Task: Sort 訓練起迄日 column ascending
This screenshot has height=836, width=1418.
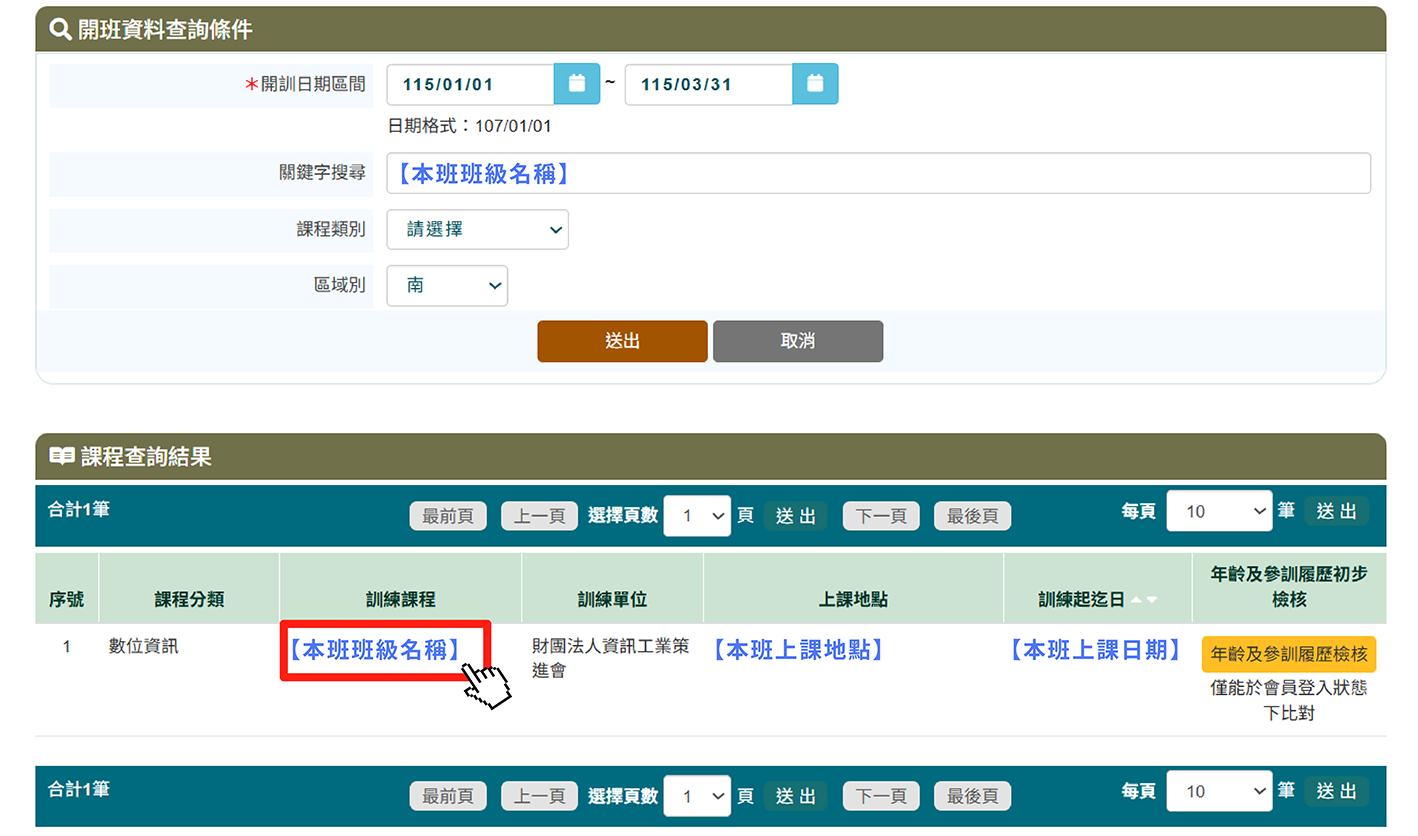Action: 1136,599
